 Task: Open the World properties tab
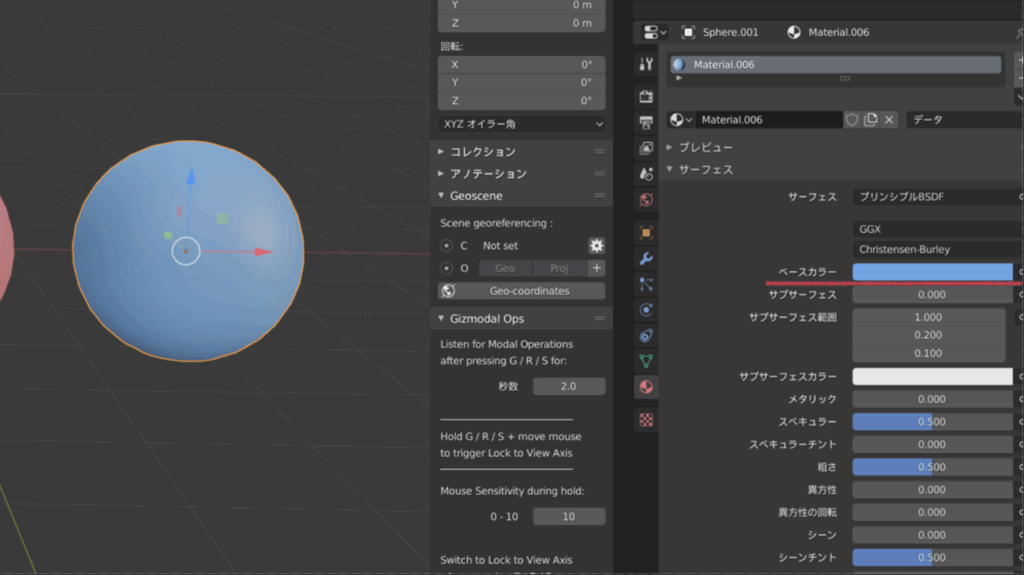point(646,199)
